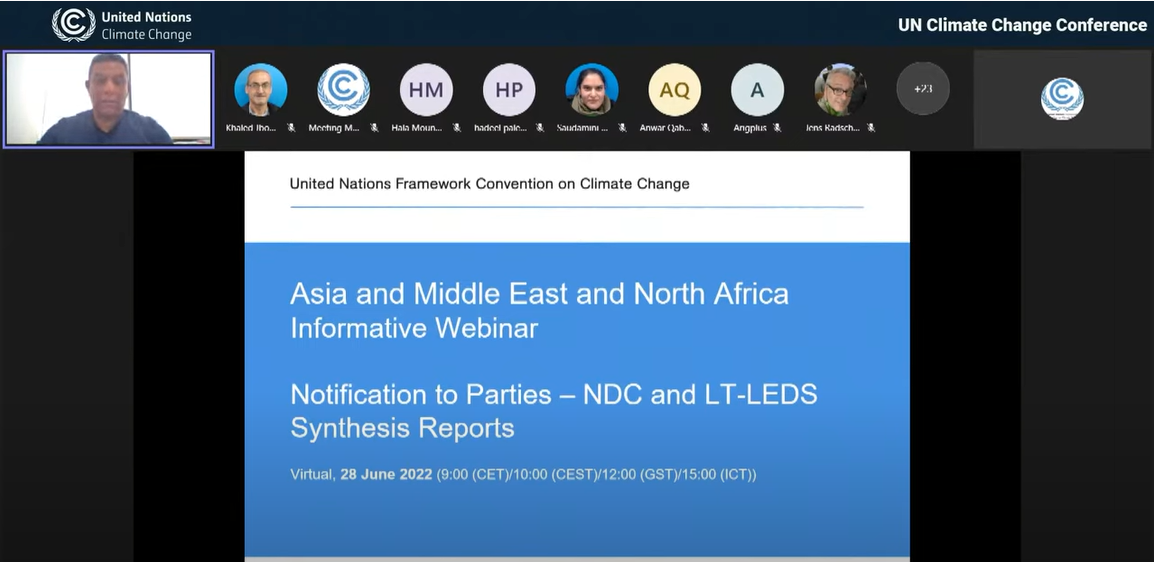
Task: Open the +23 more participants badge
Action: click(x=923, y=88)
